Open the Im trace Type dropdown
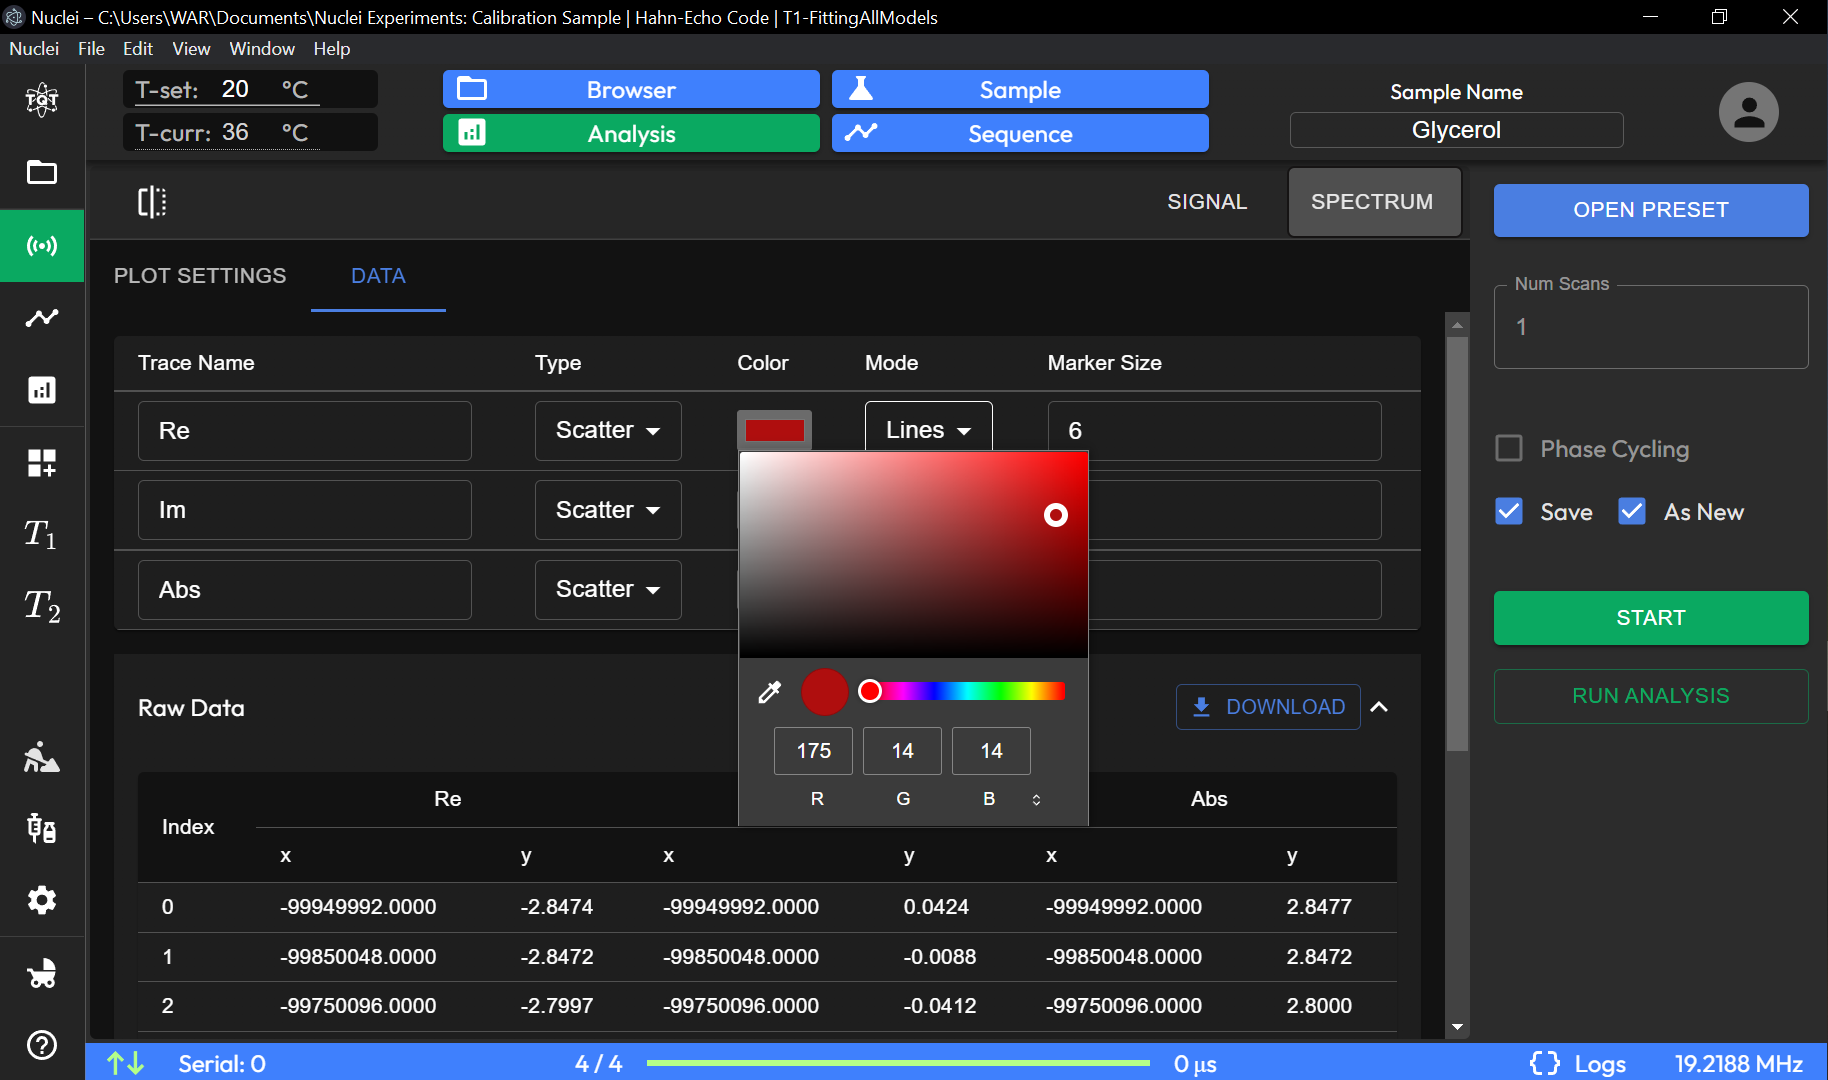The height and width of the screenshot is (1080, 1828). point(608,510)
